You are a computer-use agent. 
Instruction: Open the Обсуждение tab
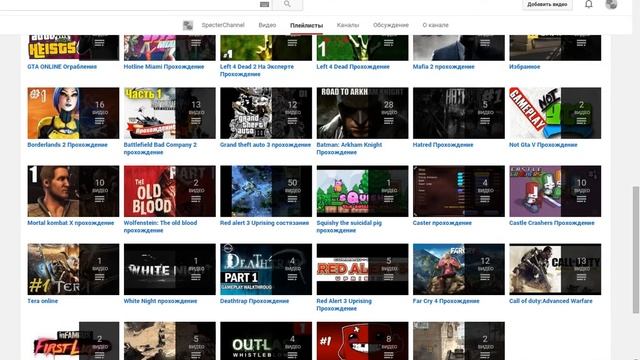click(x=391, y=25)
